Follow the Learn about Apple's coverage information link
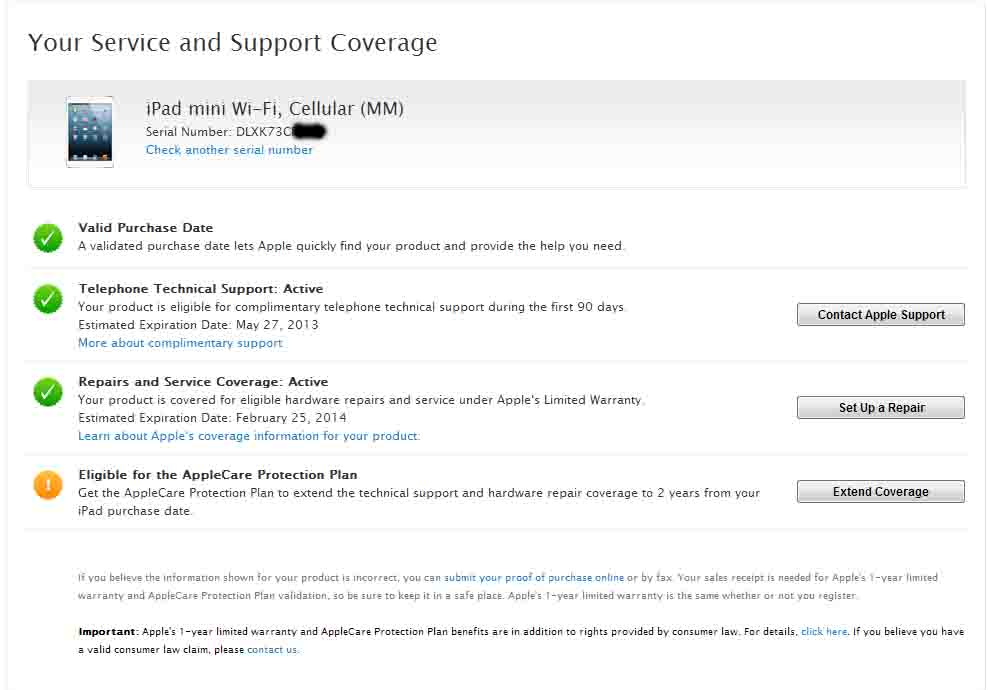 coord(249,436)
